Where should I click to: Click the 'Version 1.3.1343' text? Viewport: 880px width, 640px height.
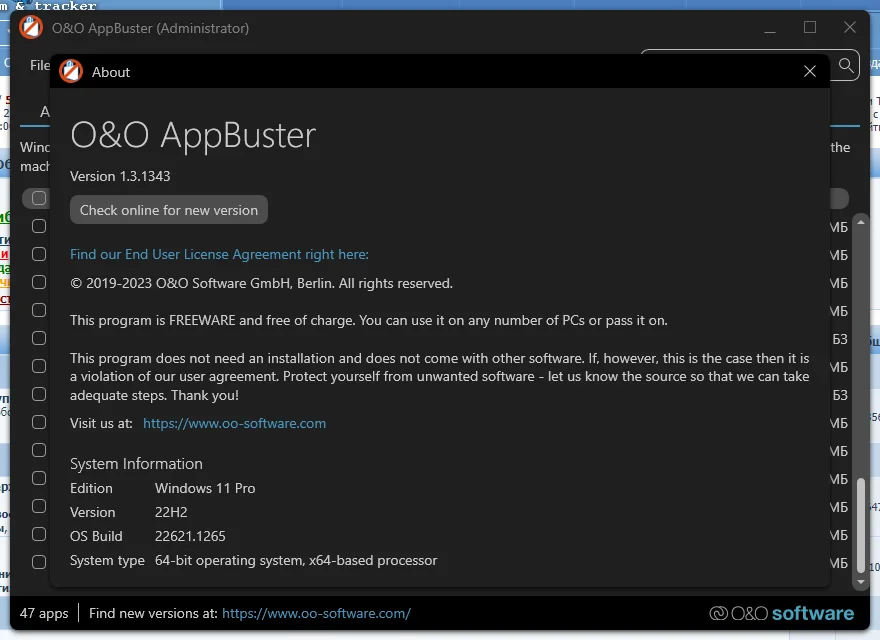pos(120,176)
